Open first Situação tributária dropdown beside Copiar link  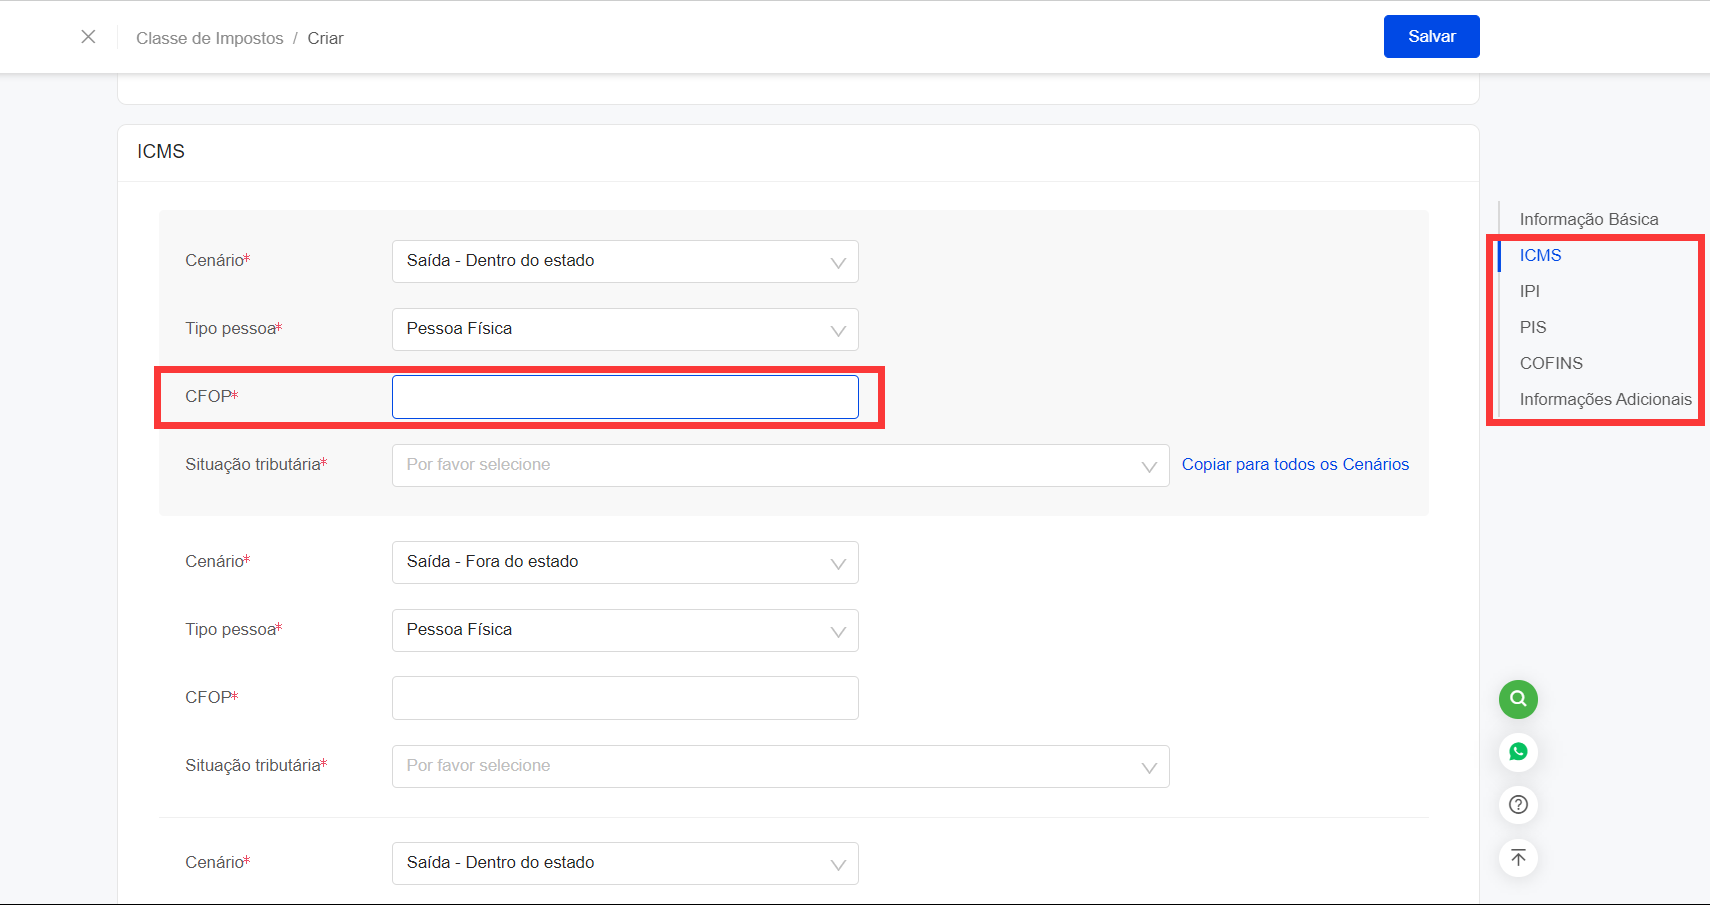780,465
